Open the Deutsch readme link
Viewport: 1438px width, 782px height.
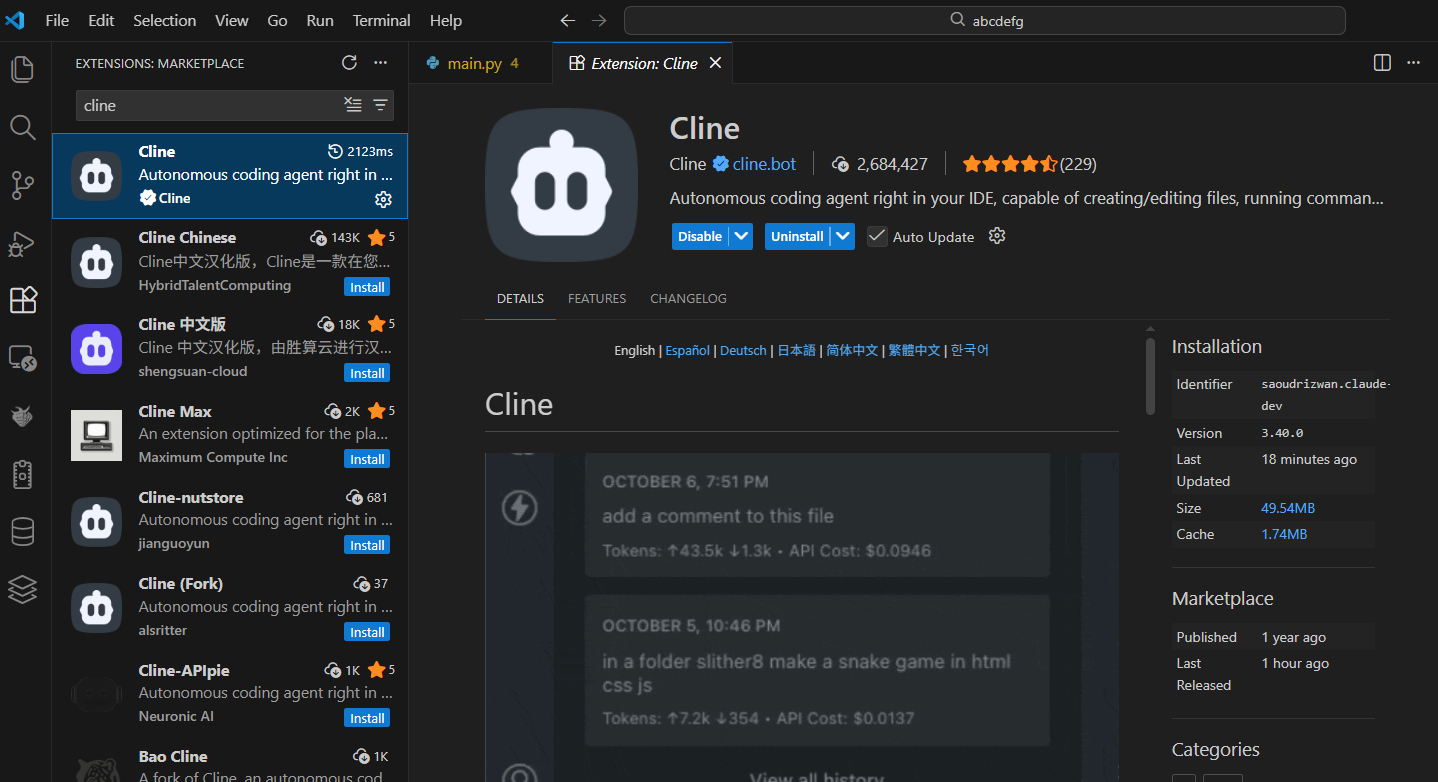pos(743,350)
